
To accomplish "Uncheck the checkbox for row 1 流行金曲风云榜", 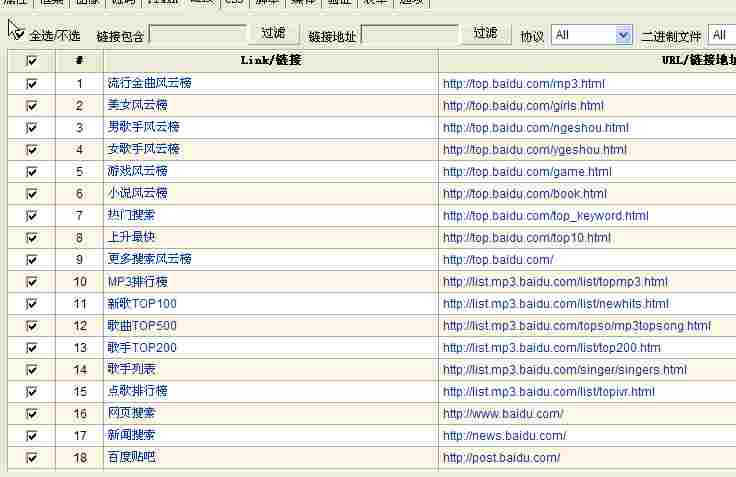I will tap(31, 84).
